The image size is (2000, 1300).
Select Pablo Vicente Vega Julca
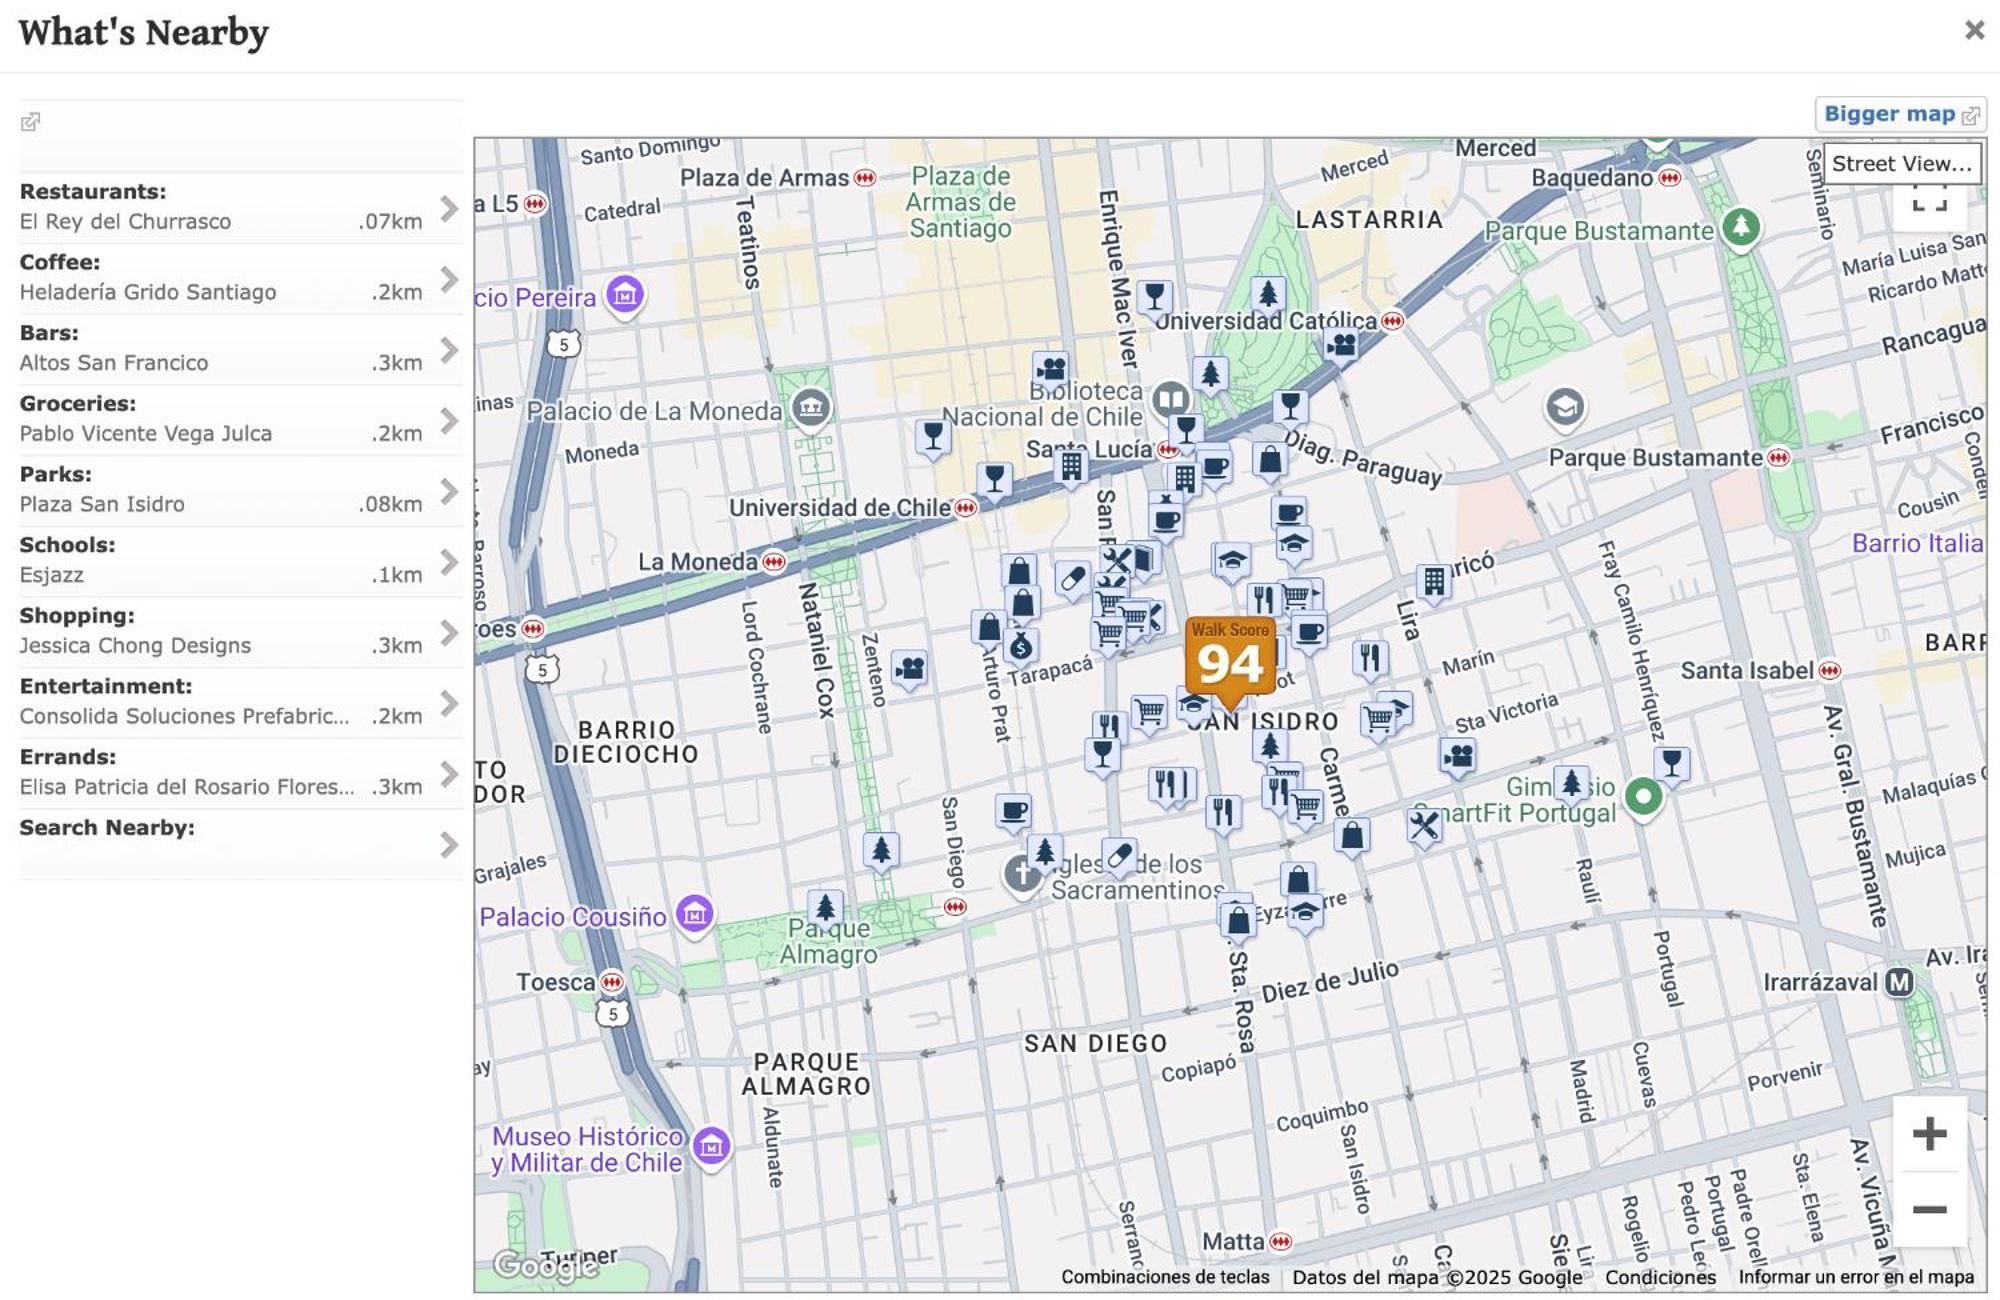(x=146, y=433)
